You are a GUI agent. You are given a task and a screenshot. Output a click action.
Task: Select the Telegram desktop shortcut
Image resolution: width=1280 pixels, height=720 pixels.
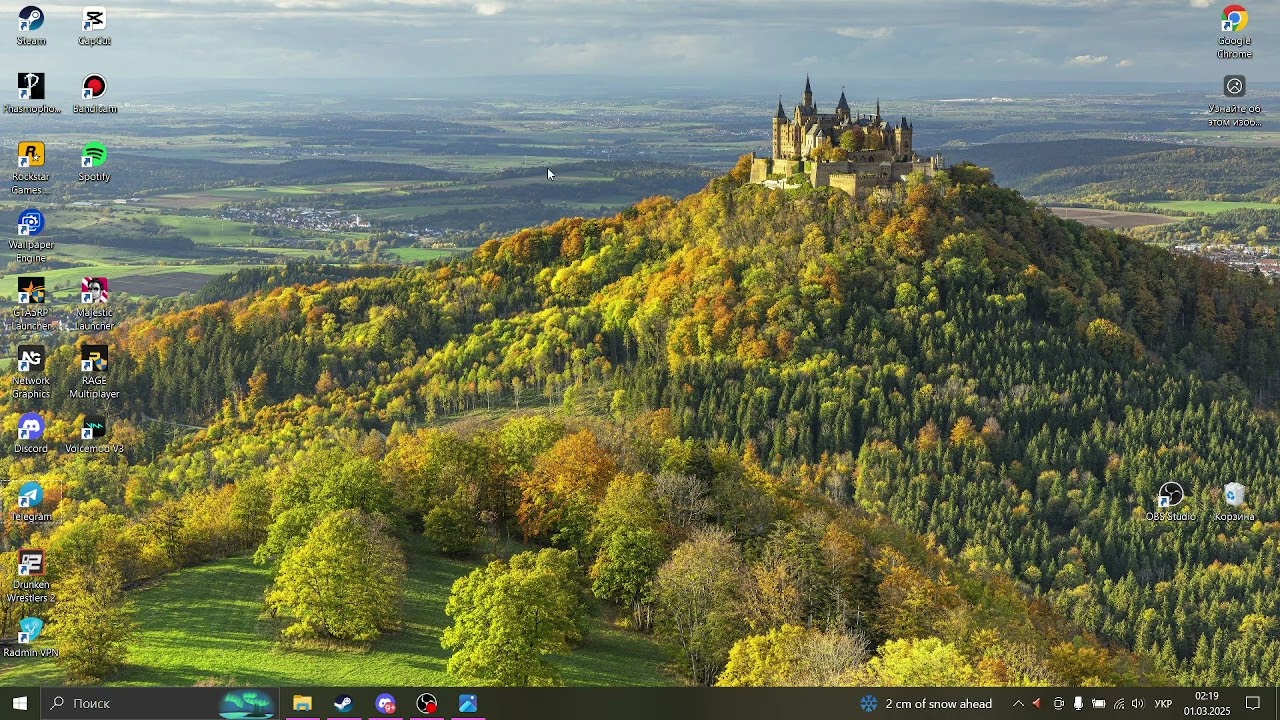click(x=31, y=501)
